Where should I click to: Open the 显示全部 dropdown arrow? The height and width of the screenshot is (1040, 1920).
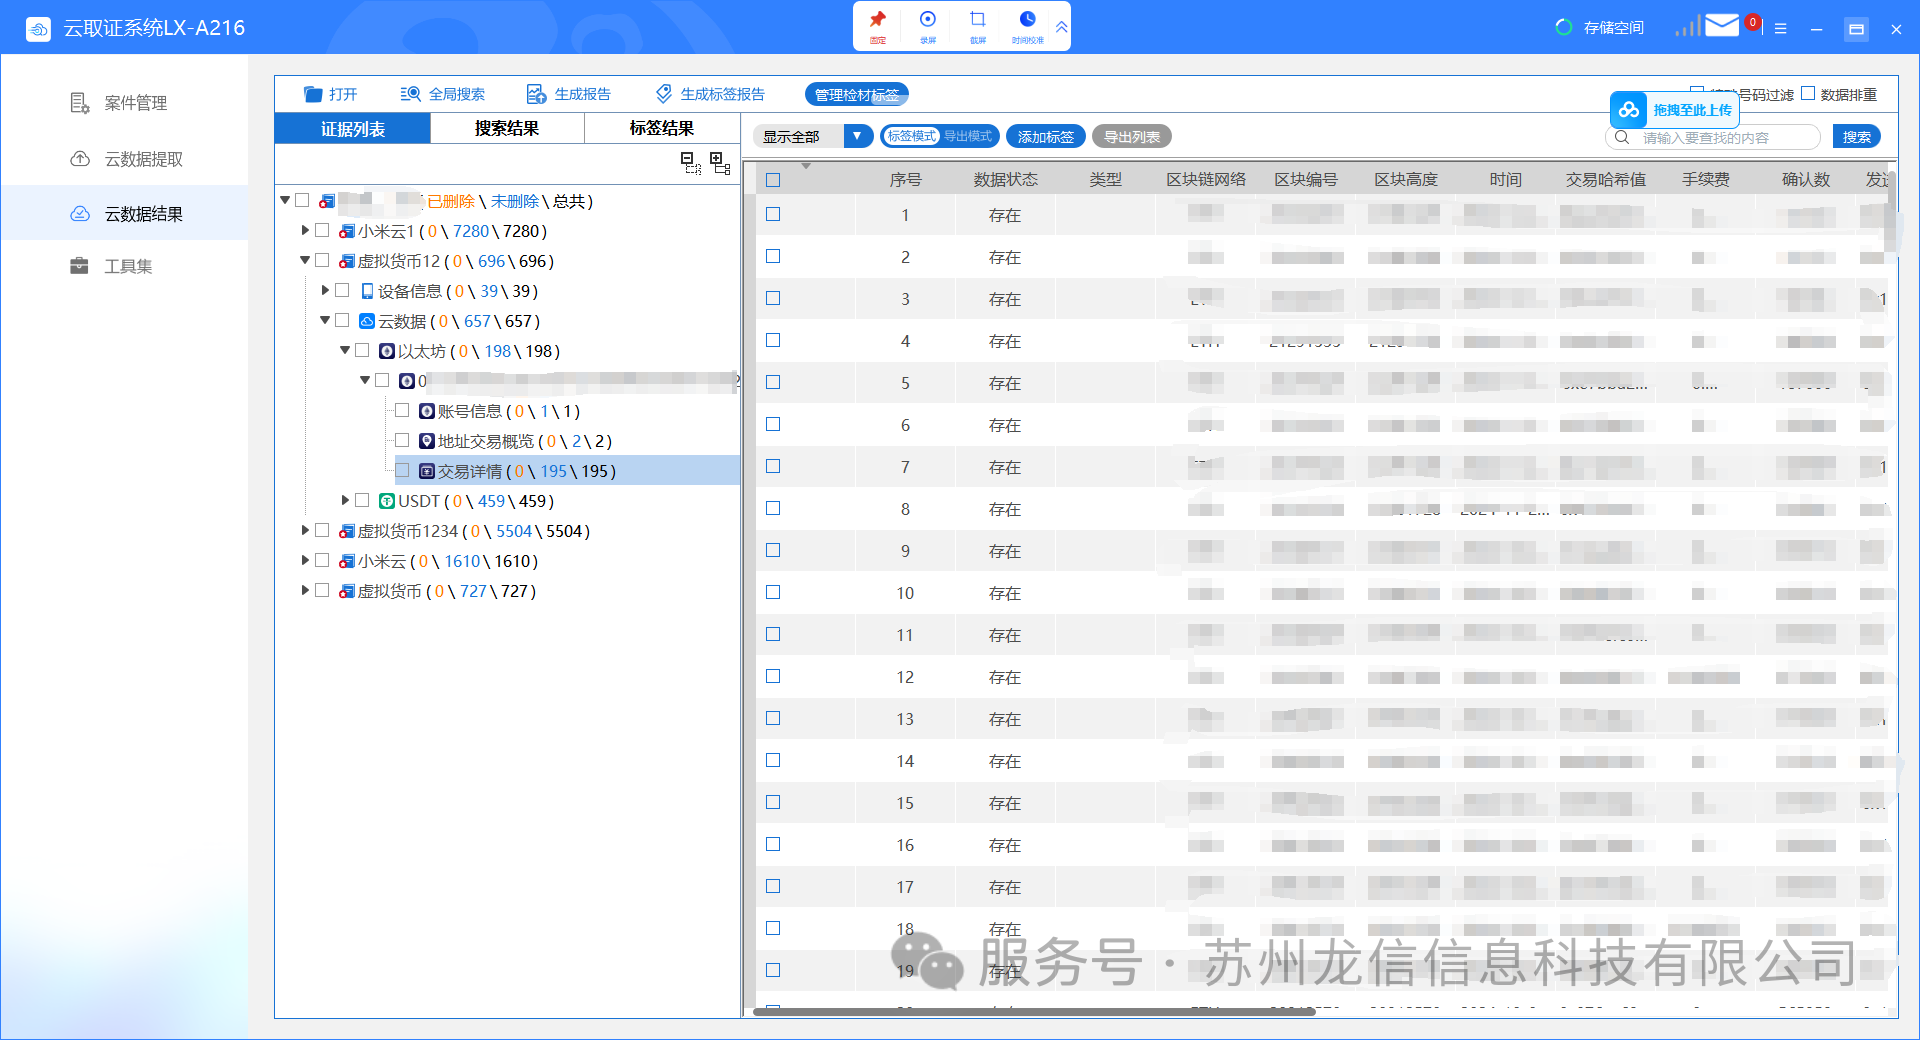[857, 136]
